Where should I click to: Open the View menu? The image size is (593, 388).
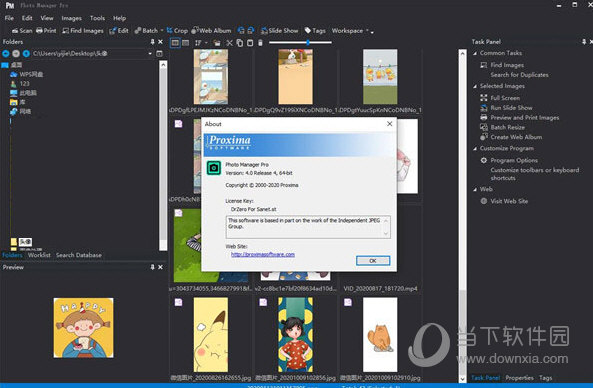tap(47, 18)
